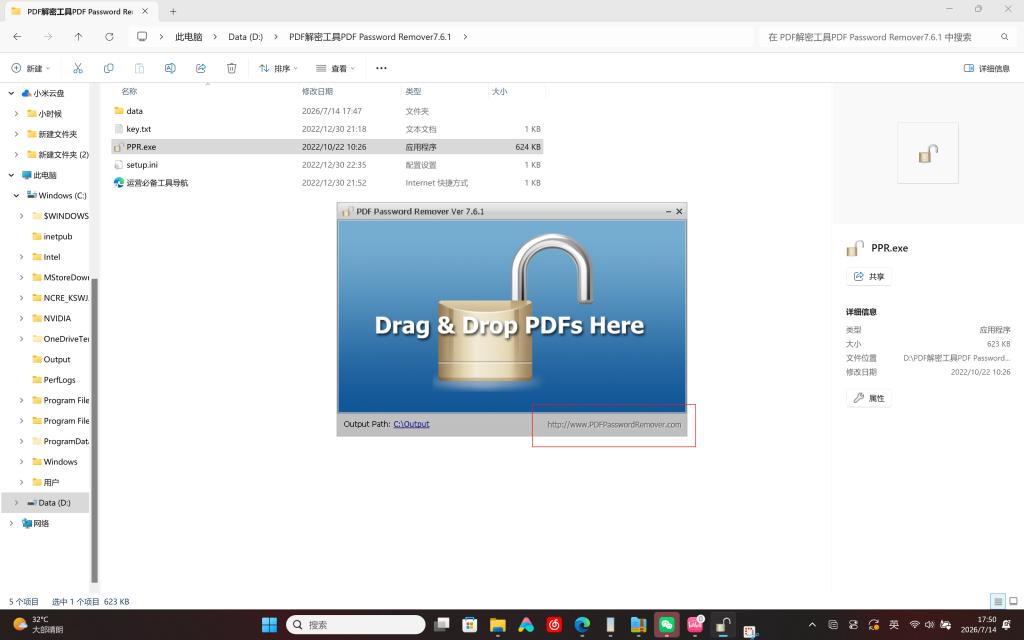Collapse the Windows (C:) tree node
Screen dimensions: 1024x640
point(16,195)
